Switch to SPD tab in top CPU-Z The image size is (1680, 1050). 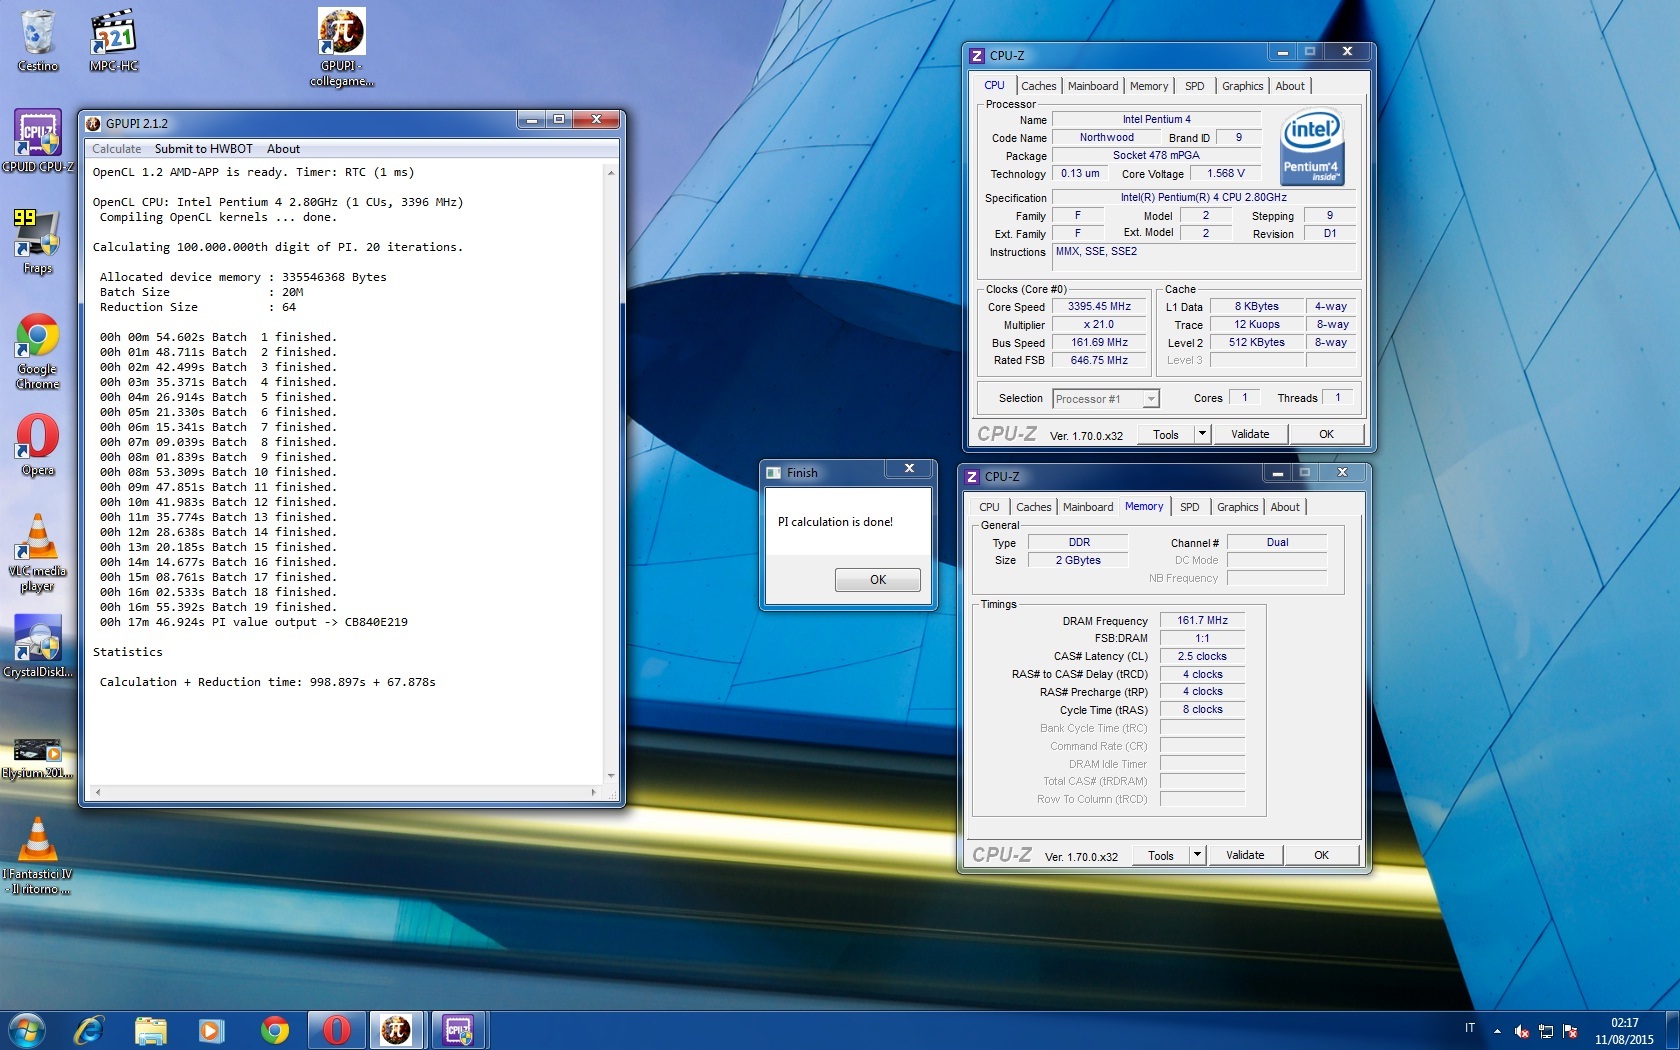pyautogui.click(x=1195, y=86)
